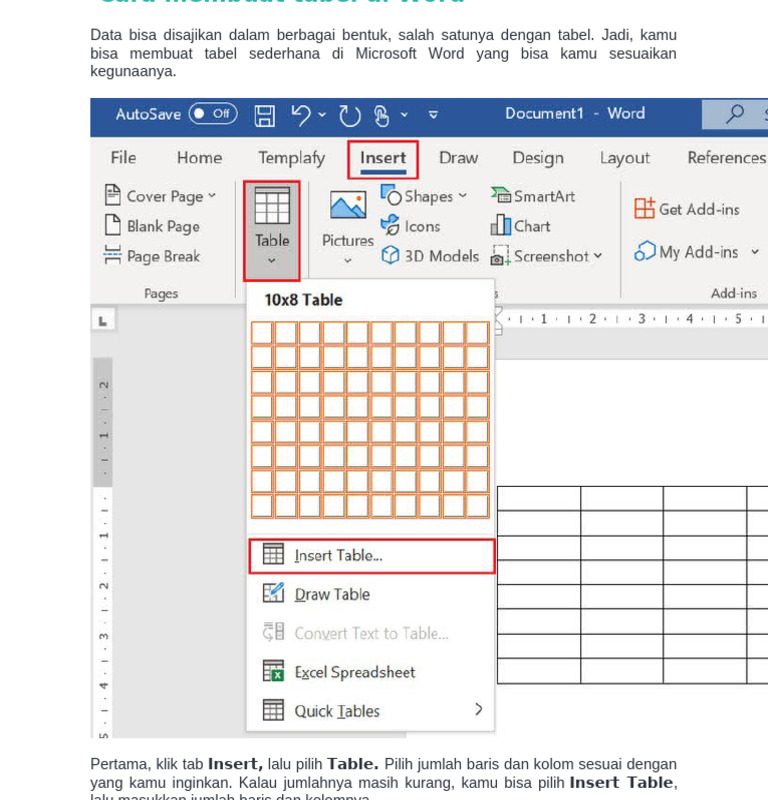Viewport: 768px width, 800px height.
Task: Click the Cover Page icon
Action: coord(112,195)
